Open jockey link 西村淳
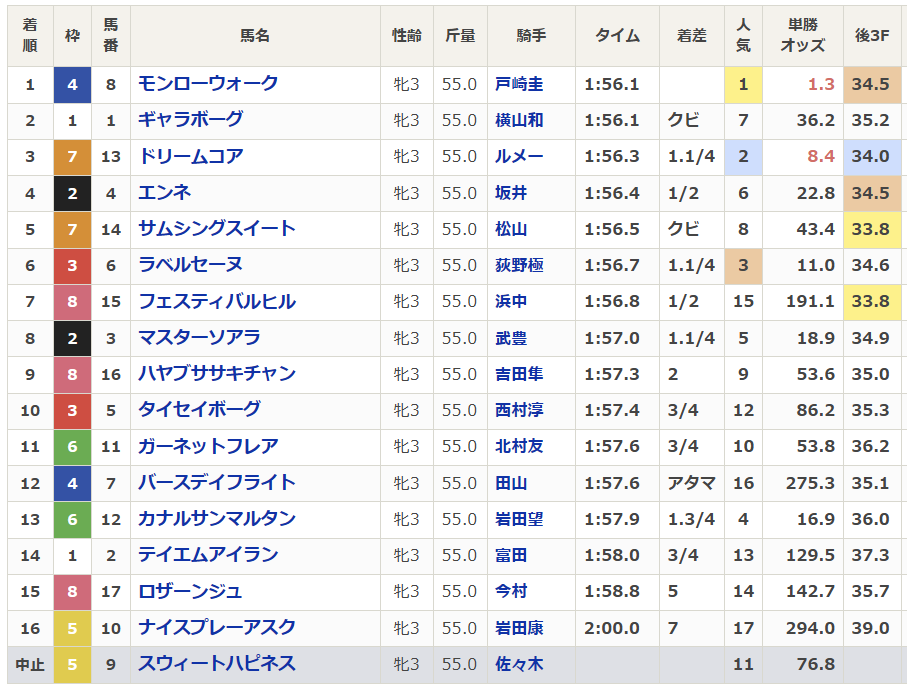Image resolution: width=907 pixels, height=684 pixels. (x=519, y=410)
